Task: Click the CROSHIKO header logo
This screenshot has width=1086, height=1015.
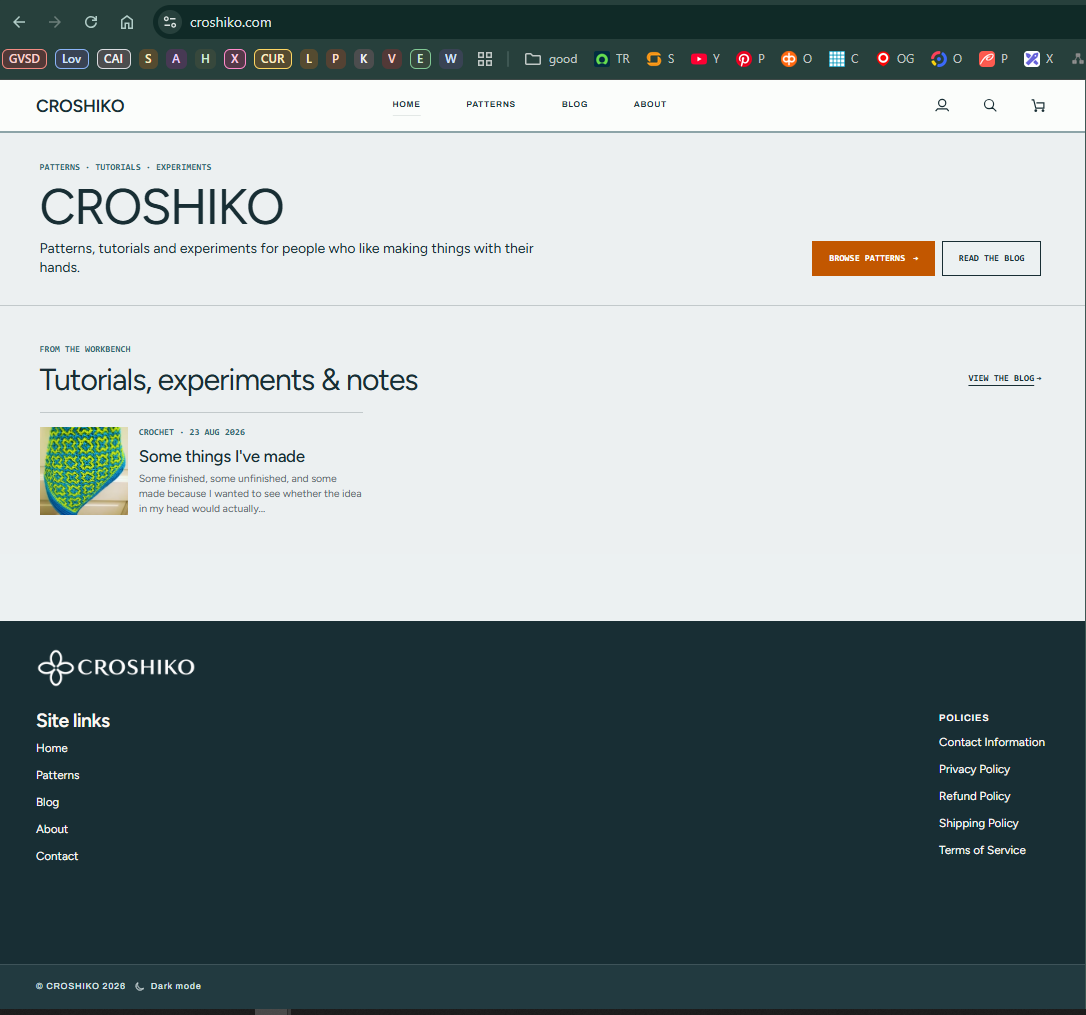Action: [x=80, y=106]
